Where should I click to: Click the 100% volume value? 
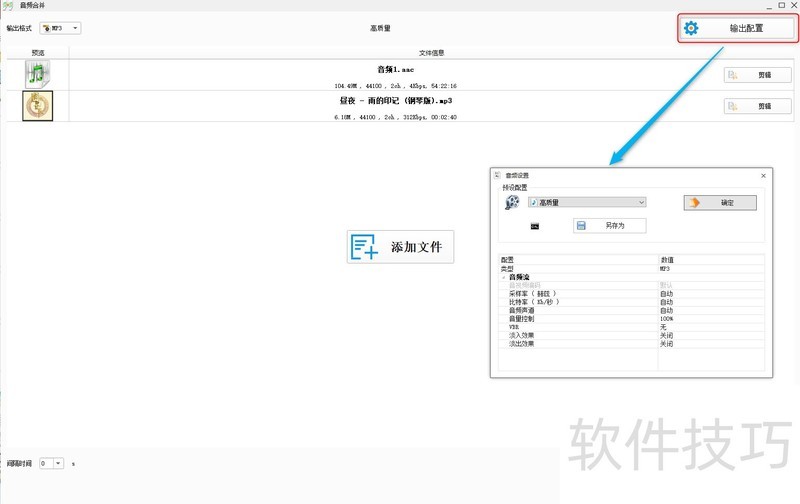point(666,318)
